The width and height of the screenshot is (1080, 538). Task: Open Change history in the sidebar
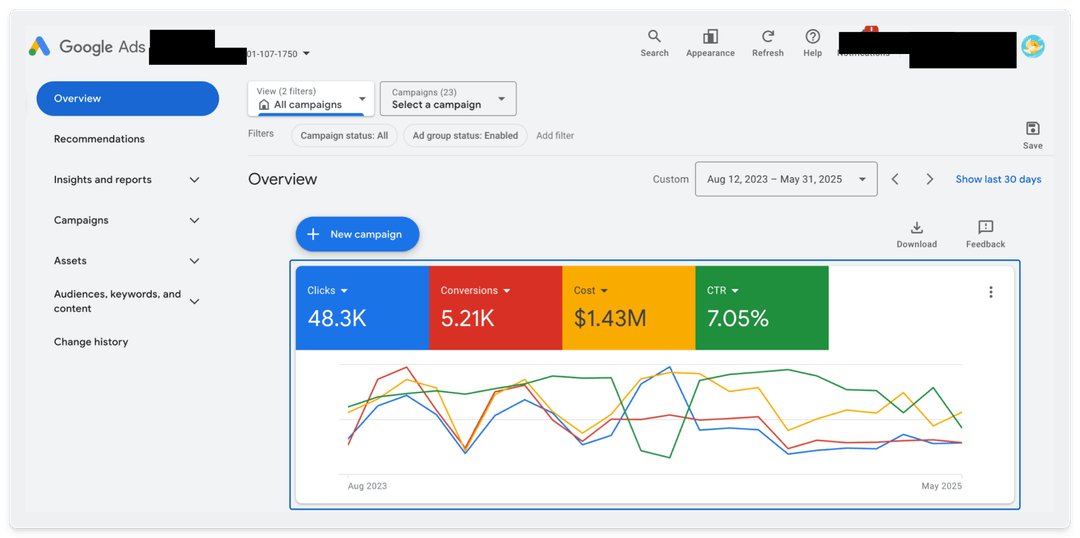(91, 342)
